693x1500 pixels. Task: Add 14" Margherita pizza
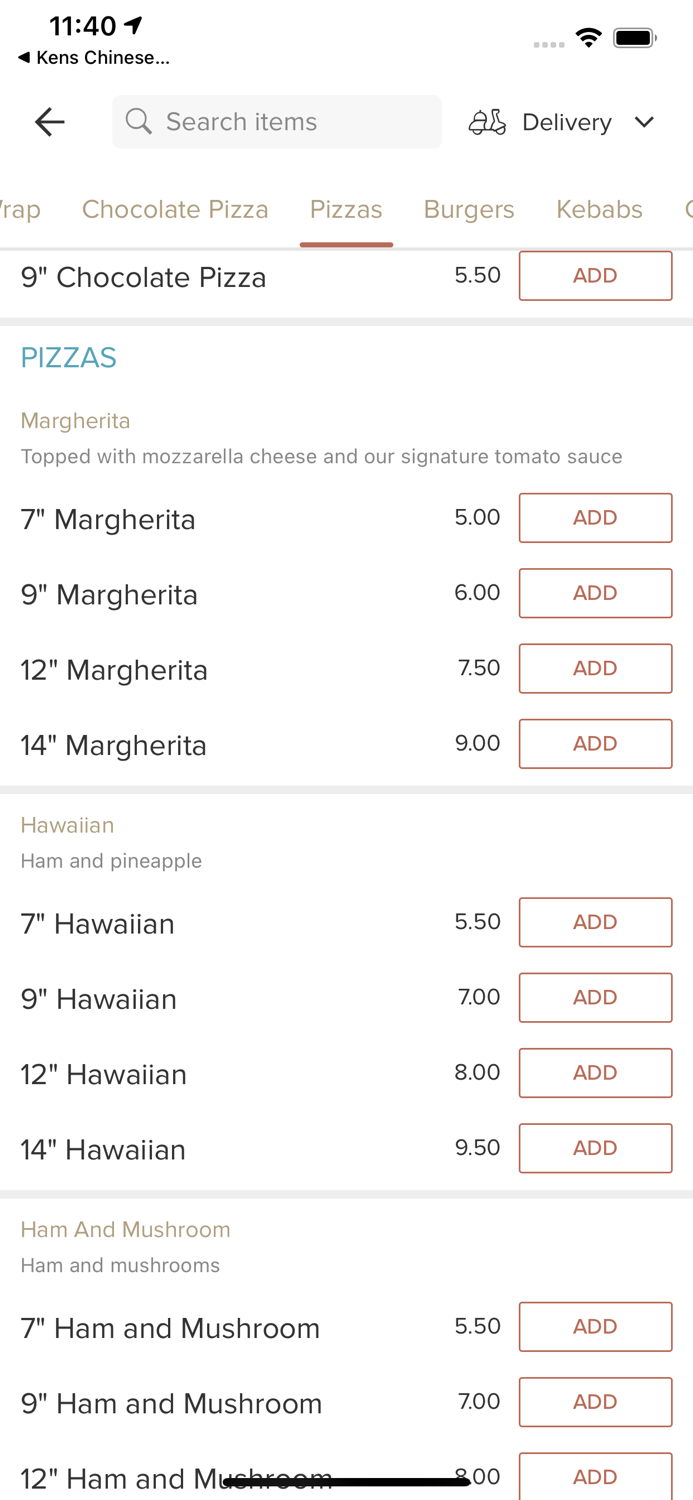click(x=595, y=744)
